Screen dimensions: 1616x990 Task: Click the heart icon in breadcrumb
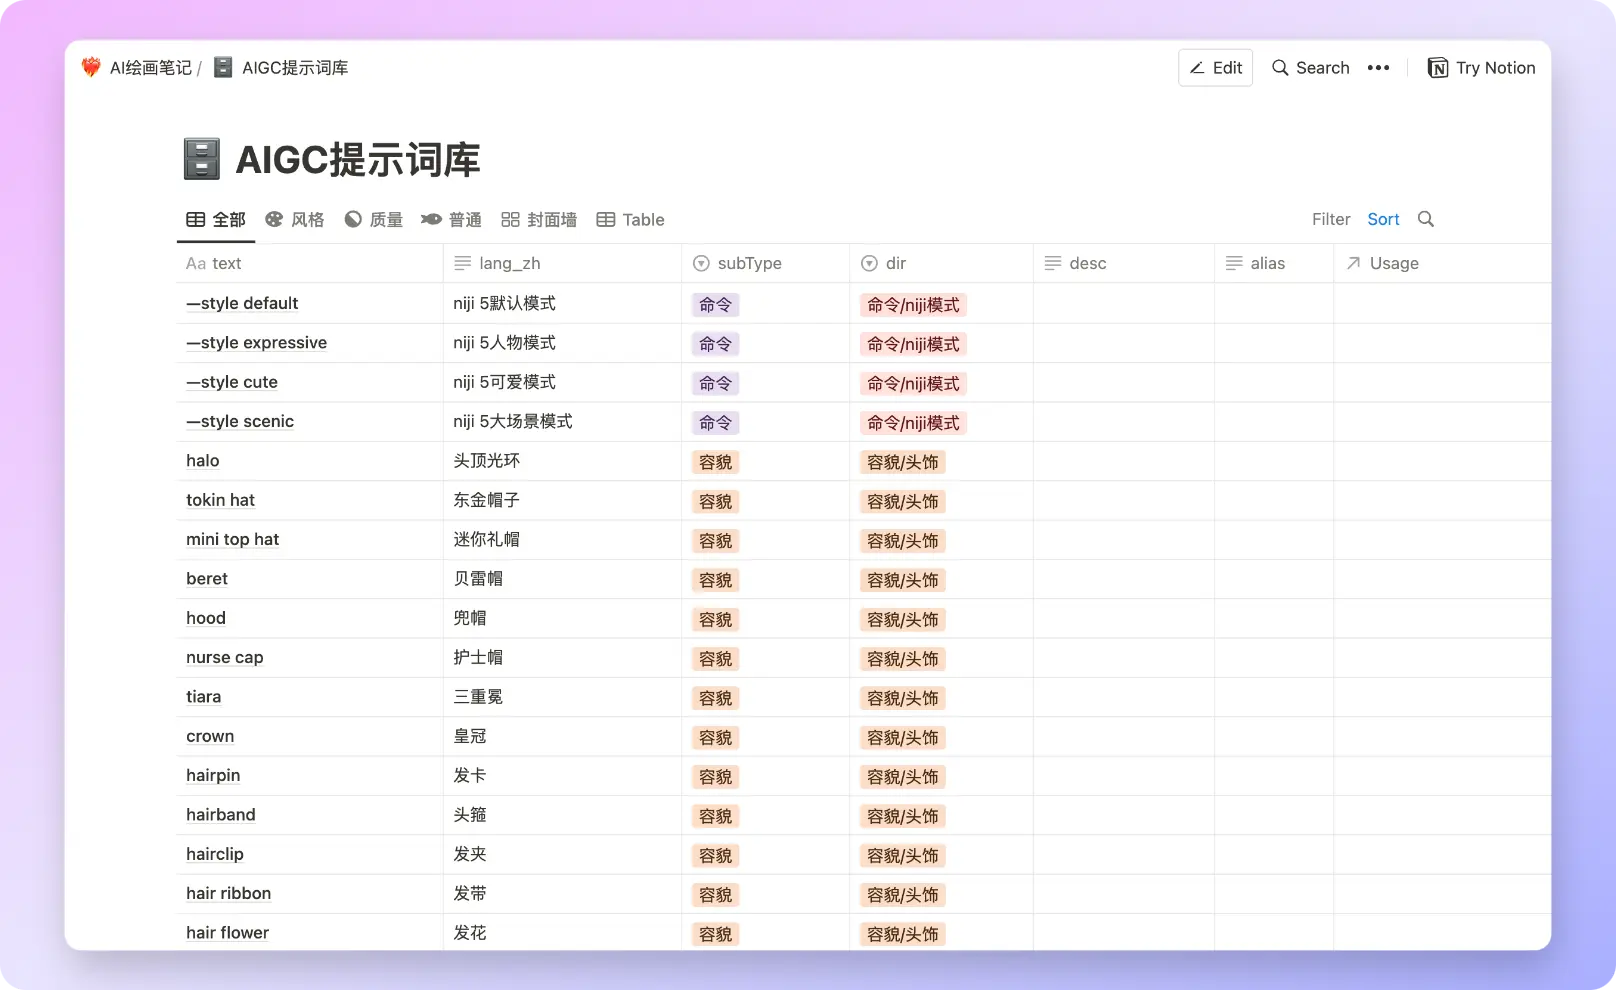tap(91, 68)
